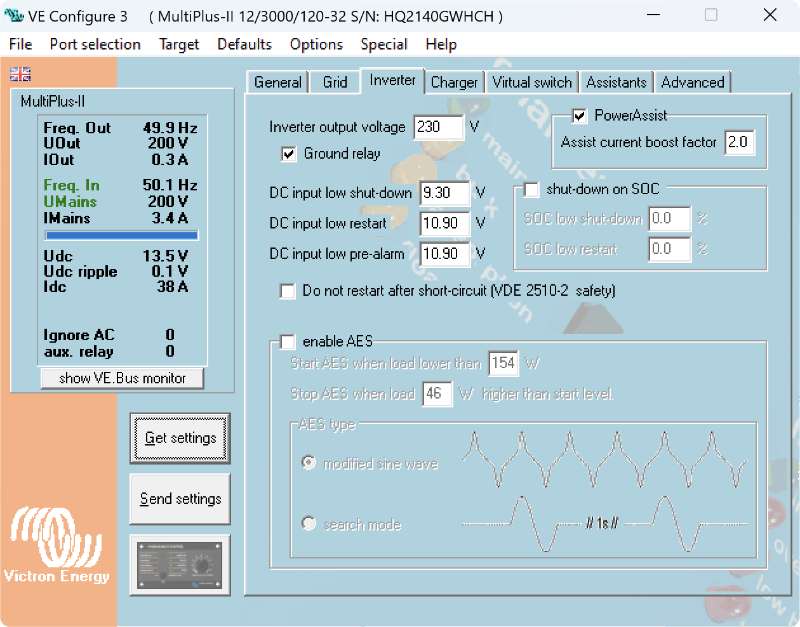Click the Victron Energy logo
The image size is (800, 627).
tap(58, 545)
